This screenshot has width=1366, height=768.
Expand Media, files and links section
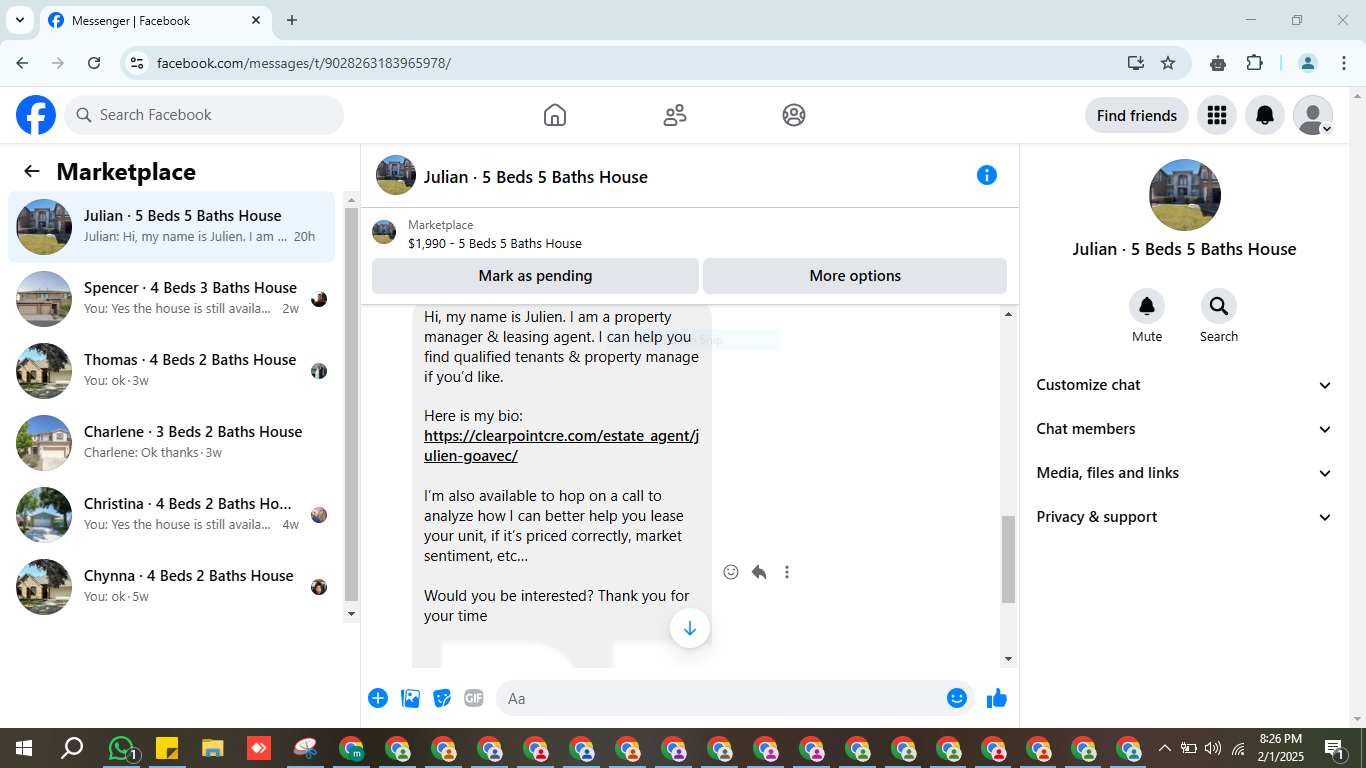(x=1185, y=473)
